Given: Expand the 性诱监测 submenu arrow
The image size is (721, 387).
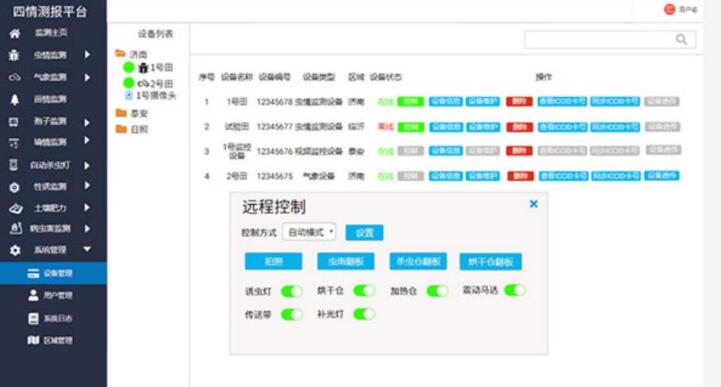Looking at the screenshot, I should coord(87,186).
